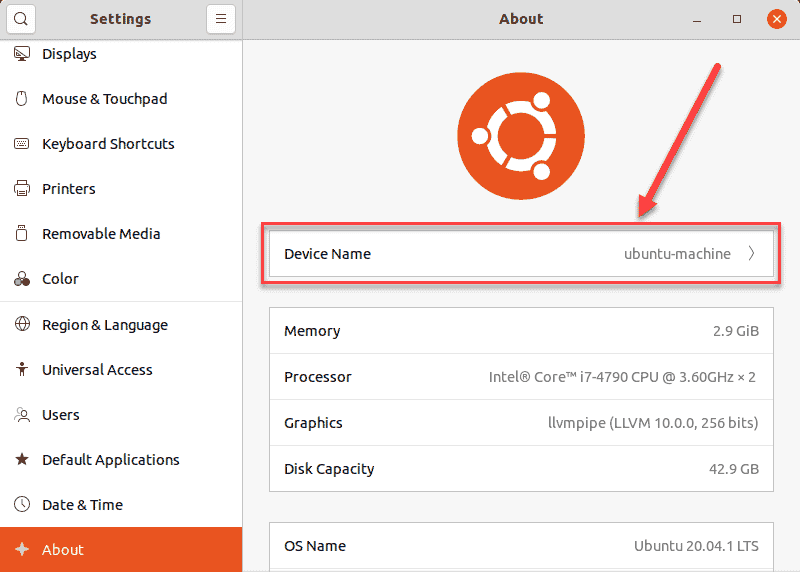Open the settings search button

21,19
